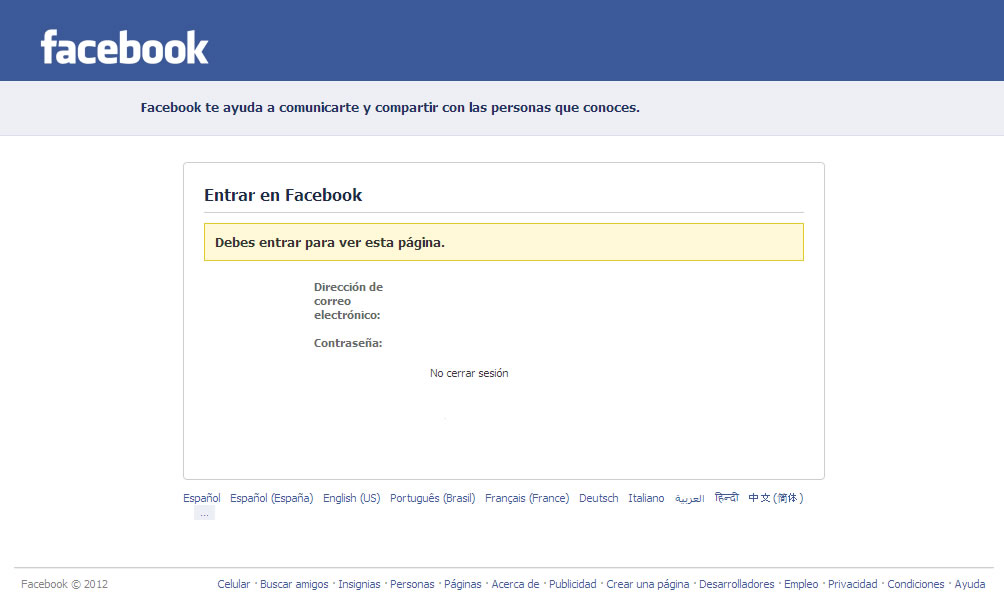Screen dimensions: 1004x598
Task: Select the Hindi language link
Action: coord(727,497)
